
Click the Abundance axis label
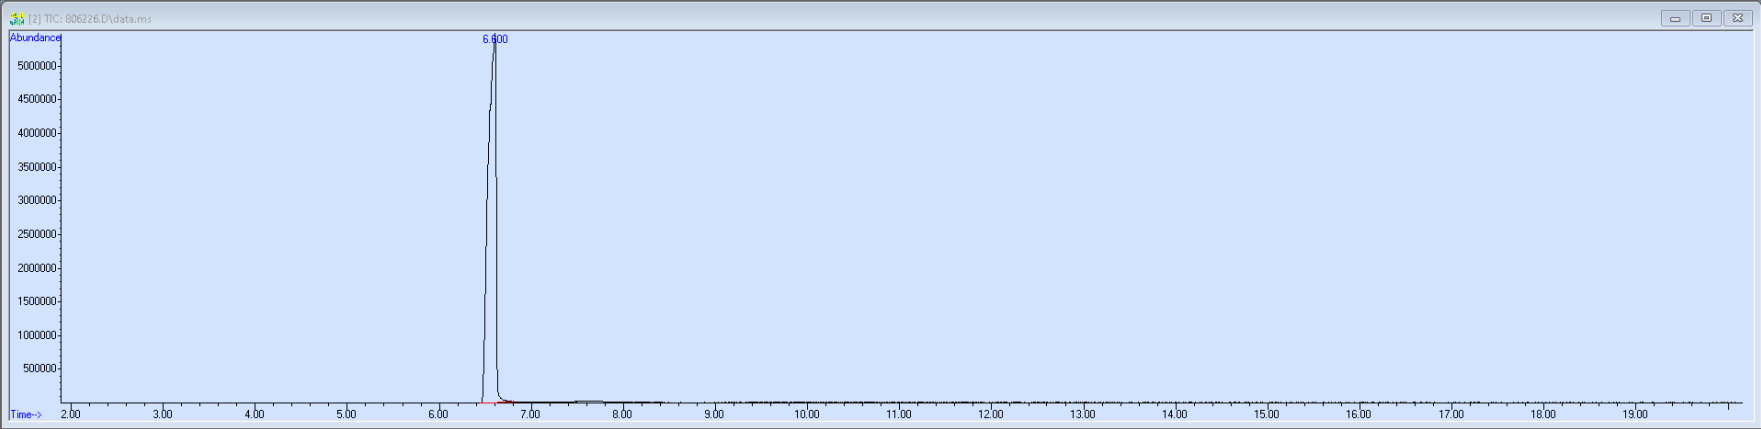click(x=35, y=38)
